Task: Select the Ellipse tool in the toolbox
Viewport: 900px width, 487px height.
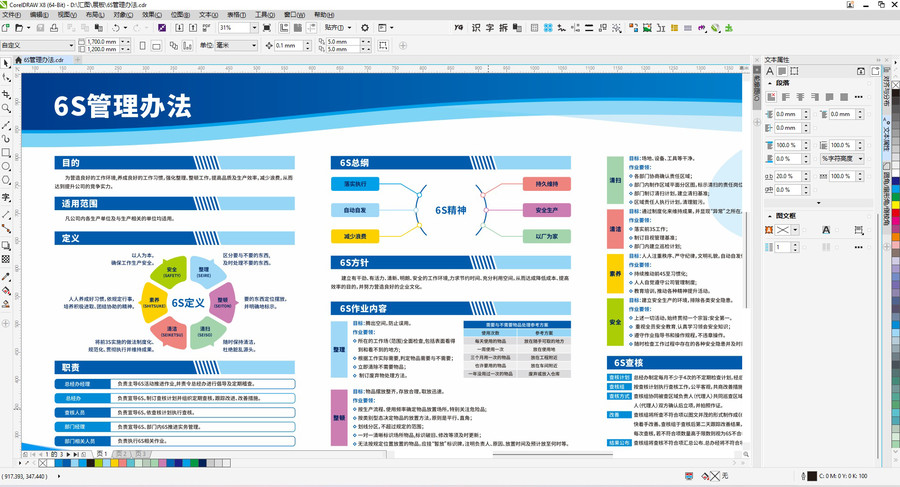Action: tap(6, 167)
